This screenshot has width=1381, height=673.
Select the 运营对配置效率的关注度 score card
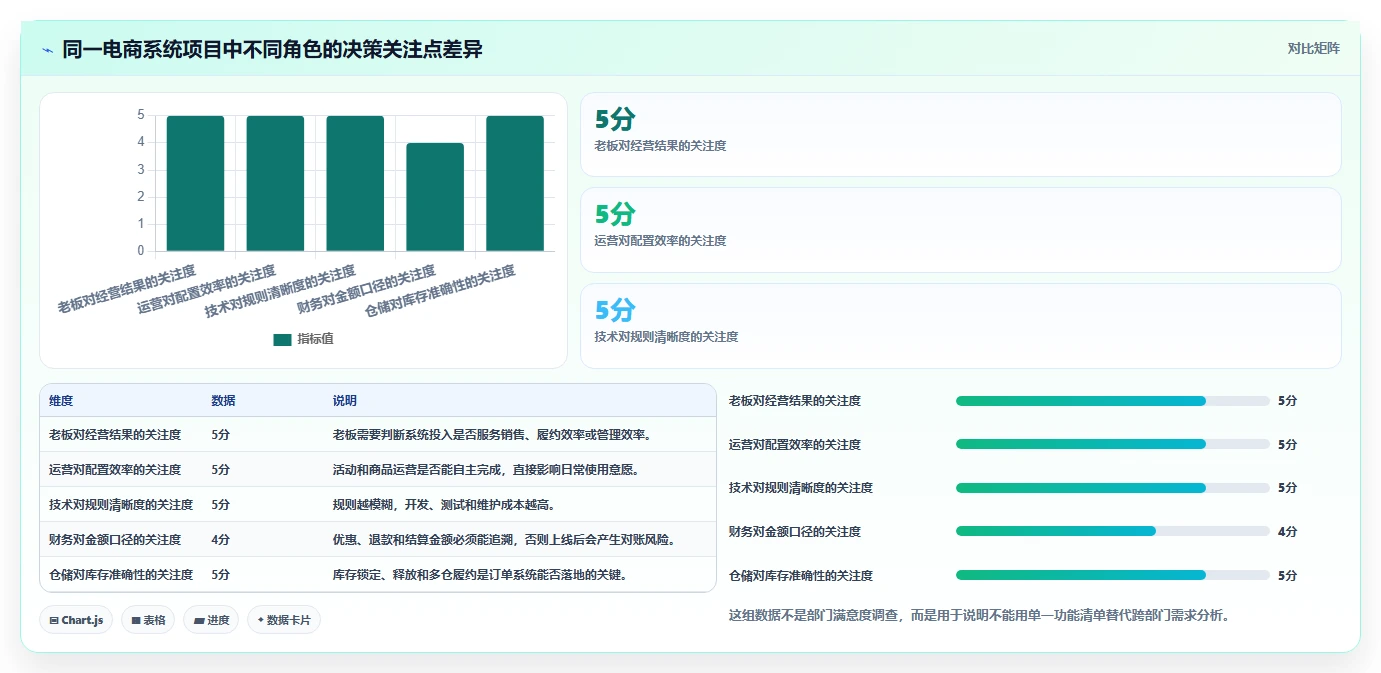tap(960, 230)
